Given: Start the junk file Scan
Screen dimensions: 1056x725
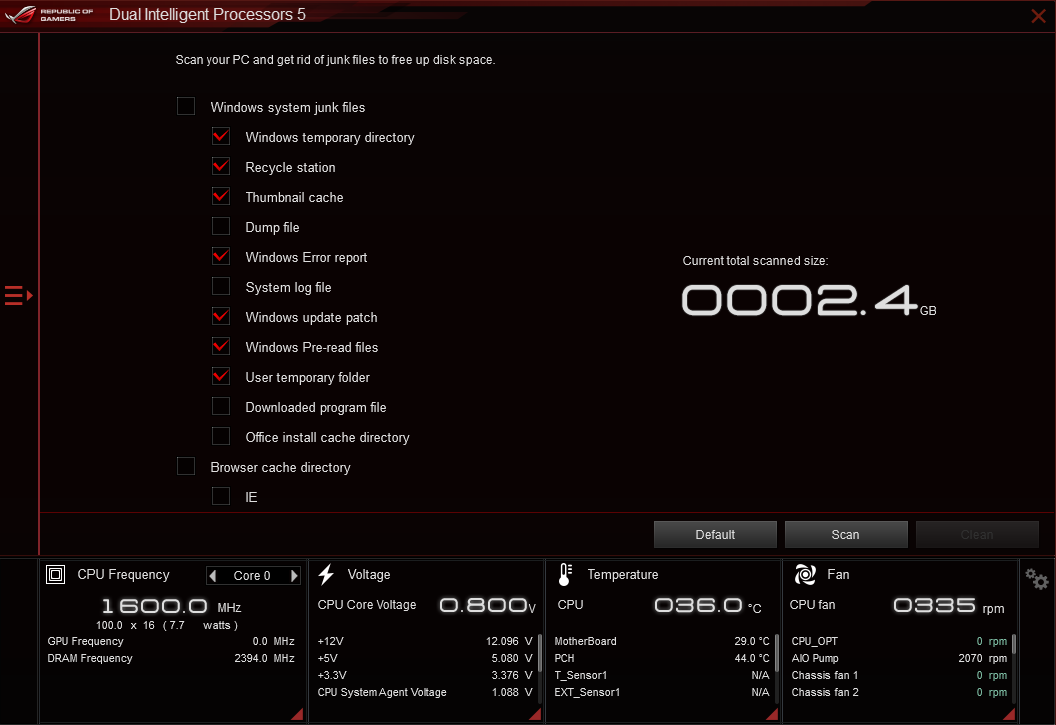Looking at the screenshot, I should (846, 534).
